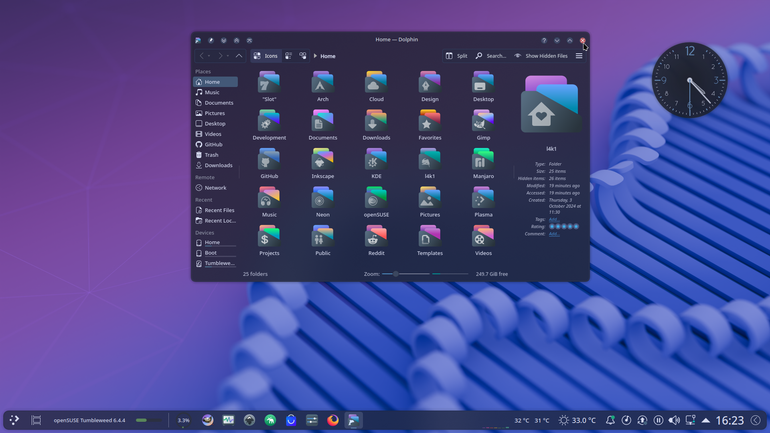Image resolution: width=770 pixels, height=433 pixels.
Task: Switch to Icons view mode
Action: pyautogui.click(x=266, y=56)
